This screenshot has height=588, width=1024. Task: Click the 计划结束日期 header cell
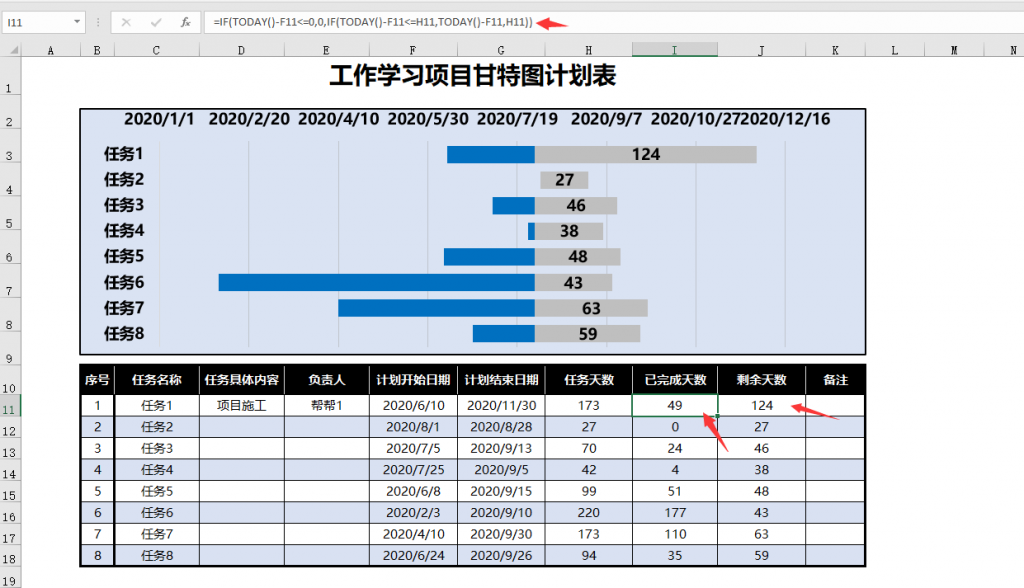tap(502, 380)
